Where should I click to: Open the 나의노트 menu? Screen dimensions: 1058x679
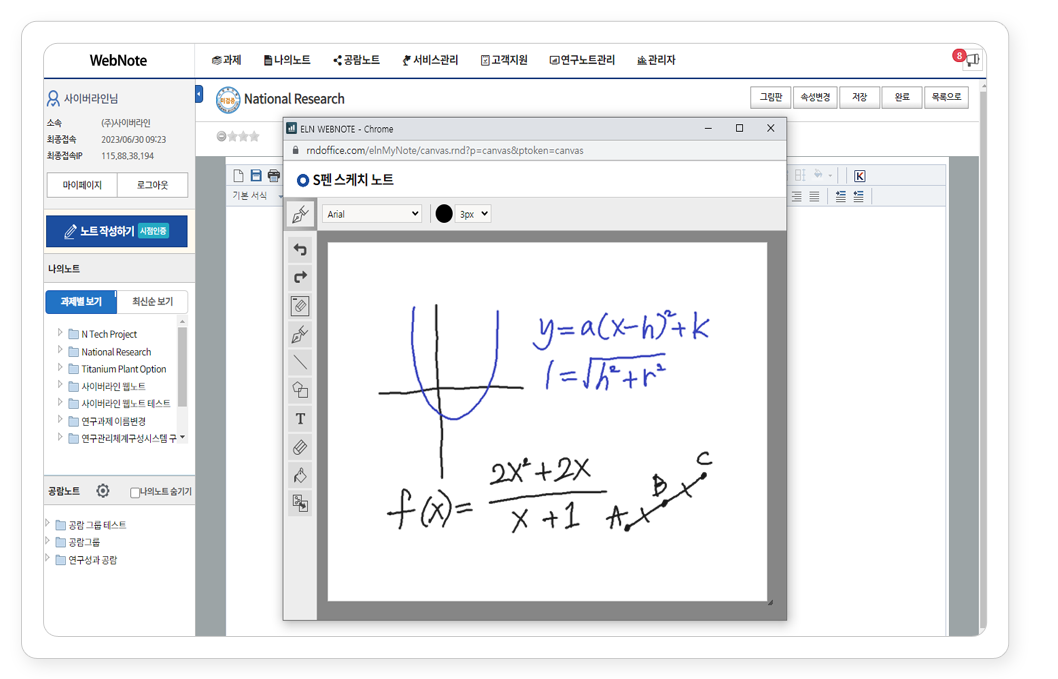coord(287,60)
